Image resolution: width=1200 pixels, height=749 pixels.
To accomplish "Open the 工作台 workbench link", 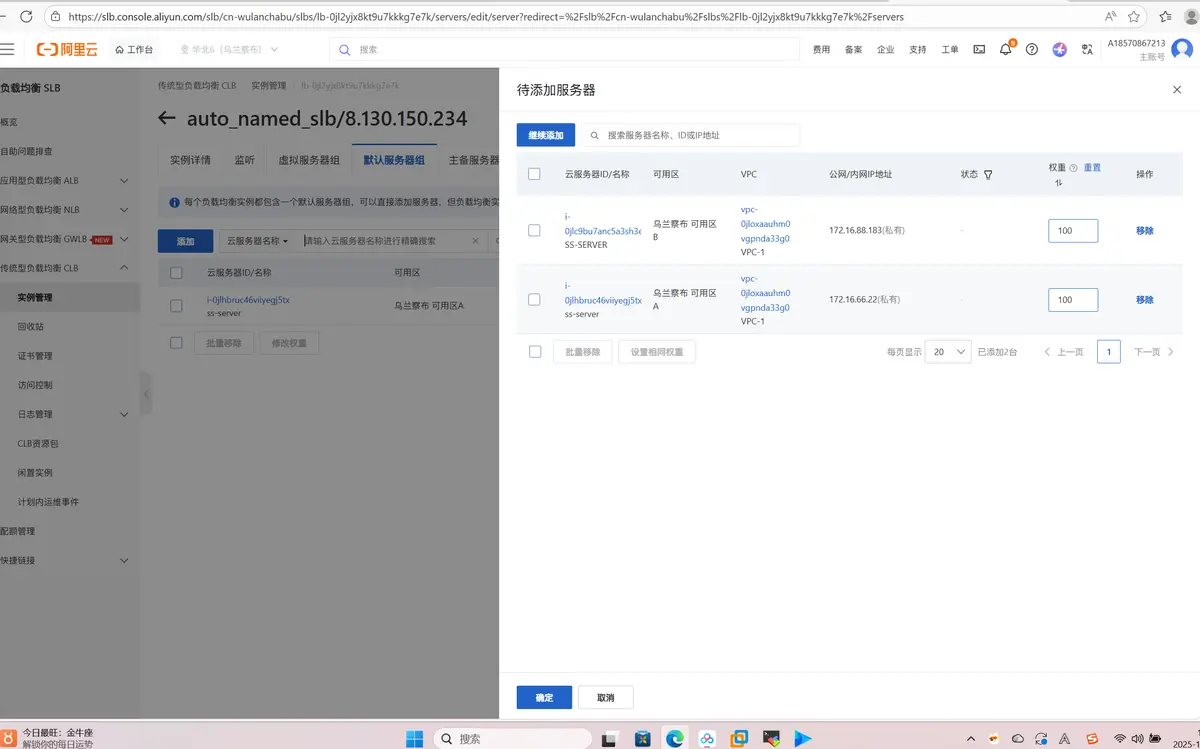I will click(x=134, y=49).
